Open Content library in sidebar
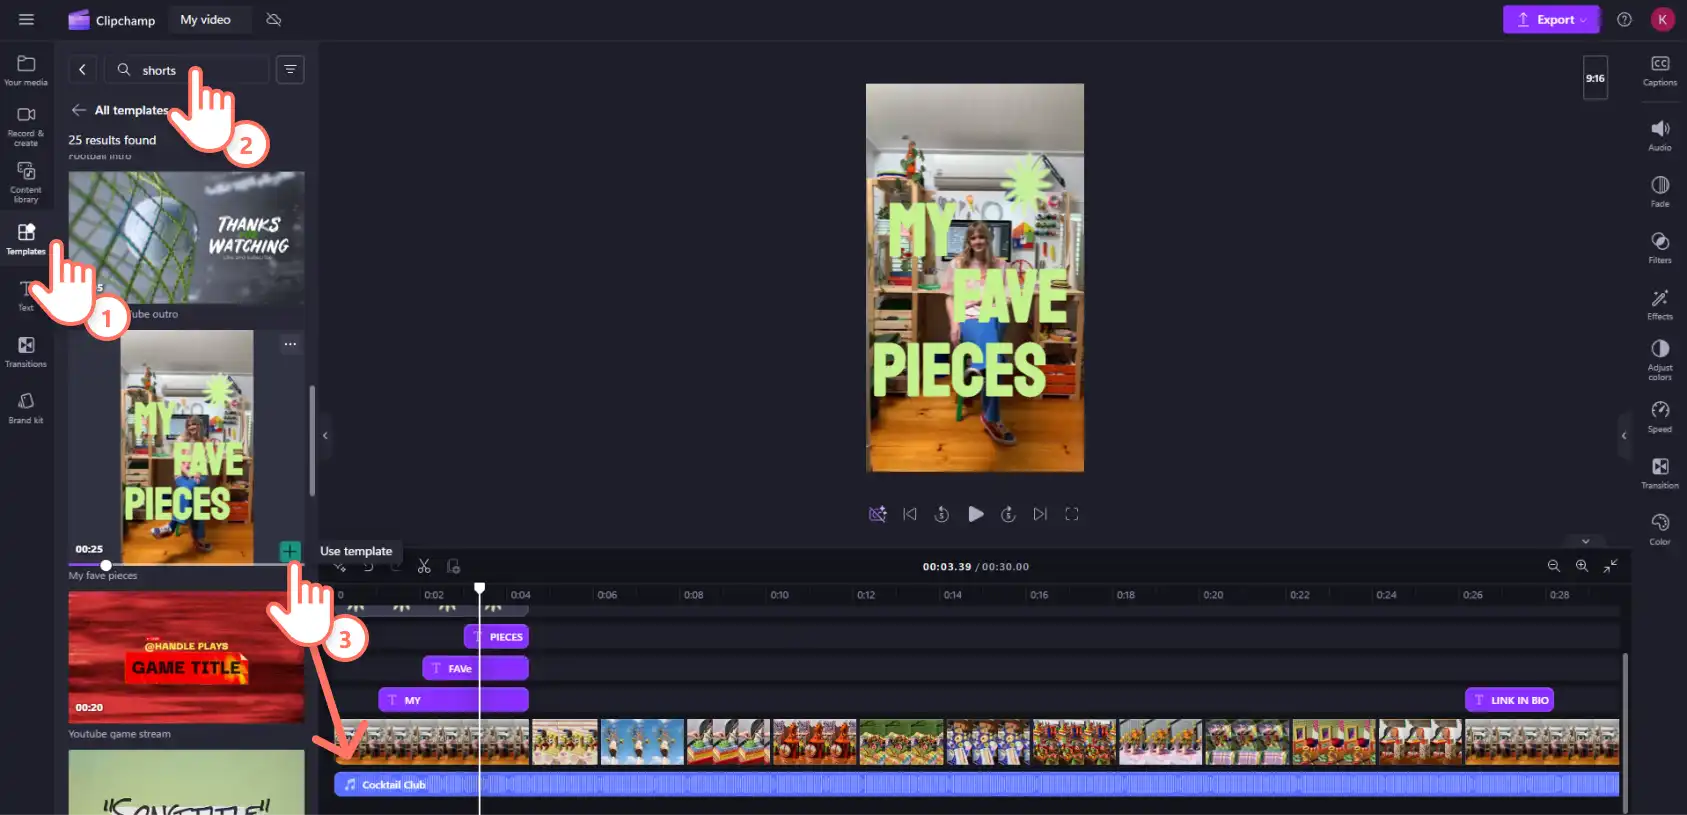 click(x=26, y=181)
